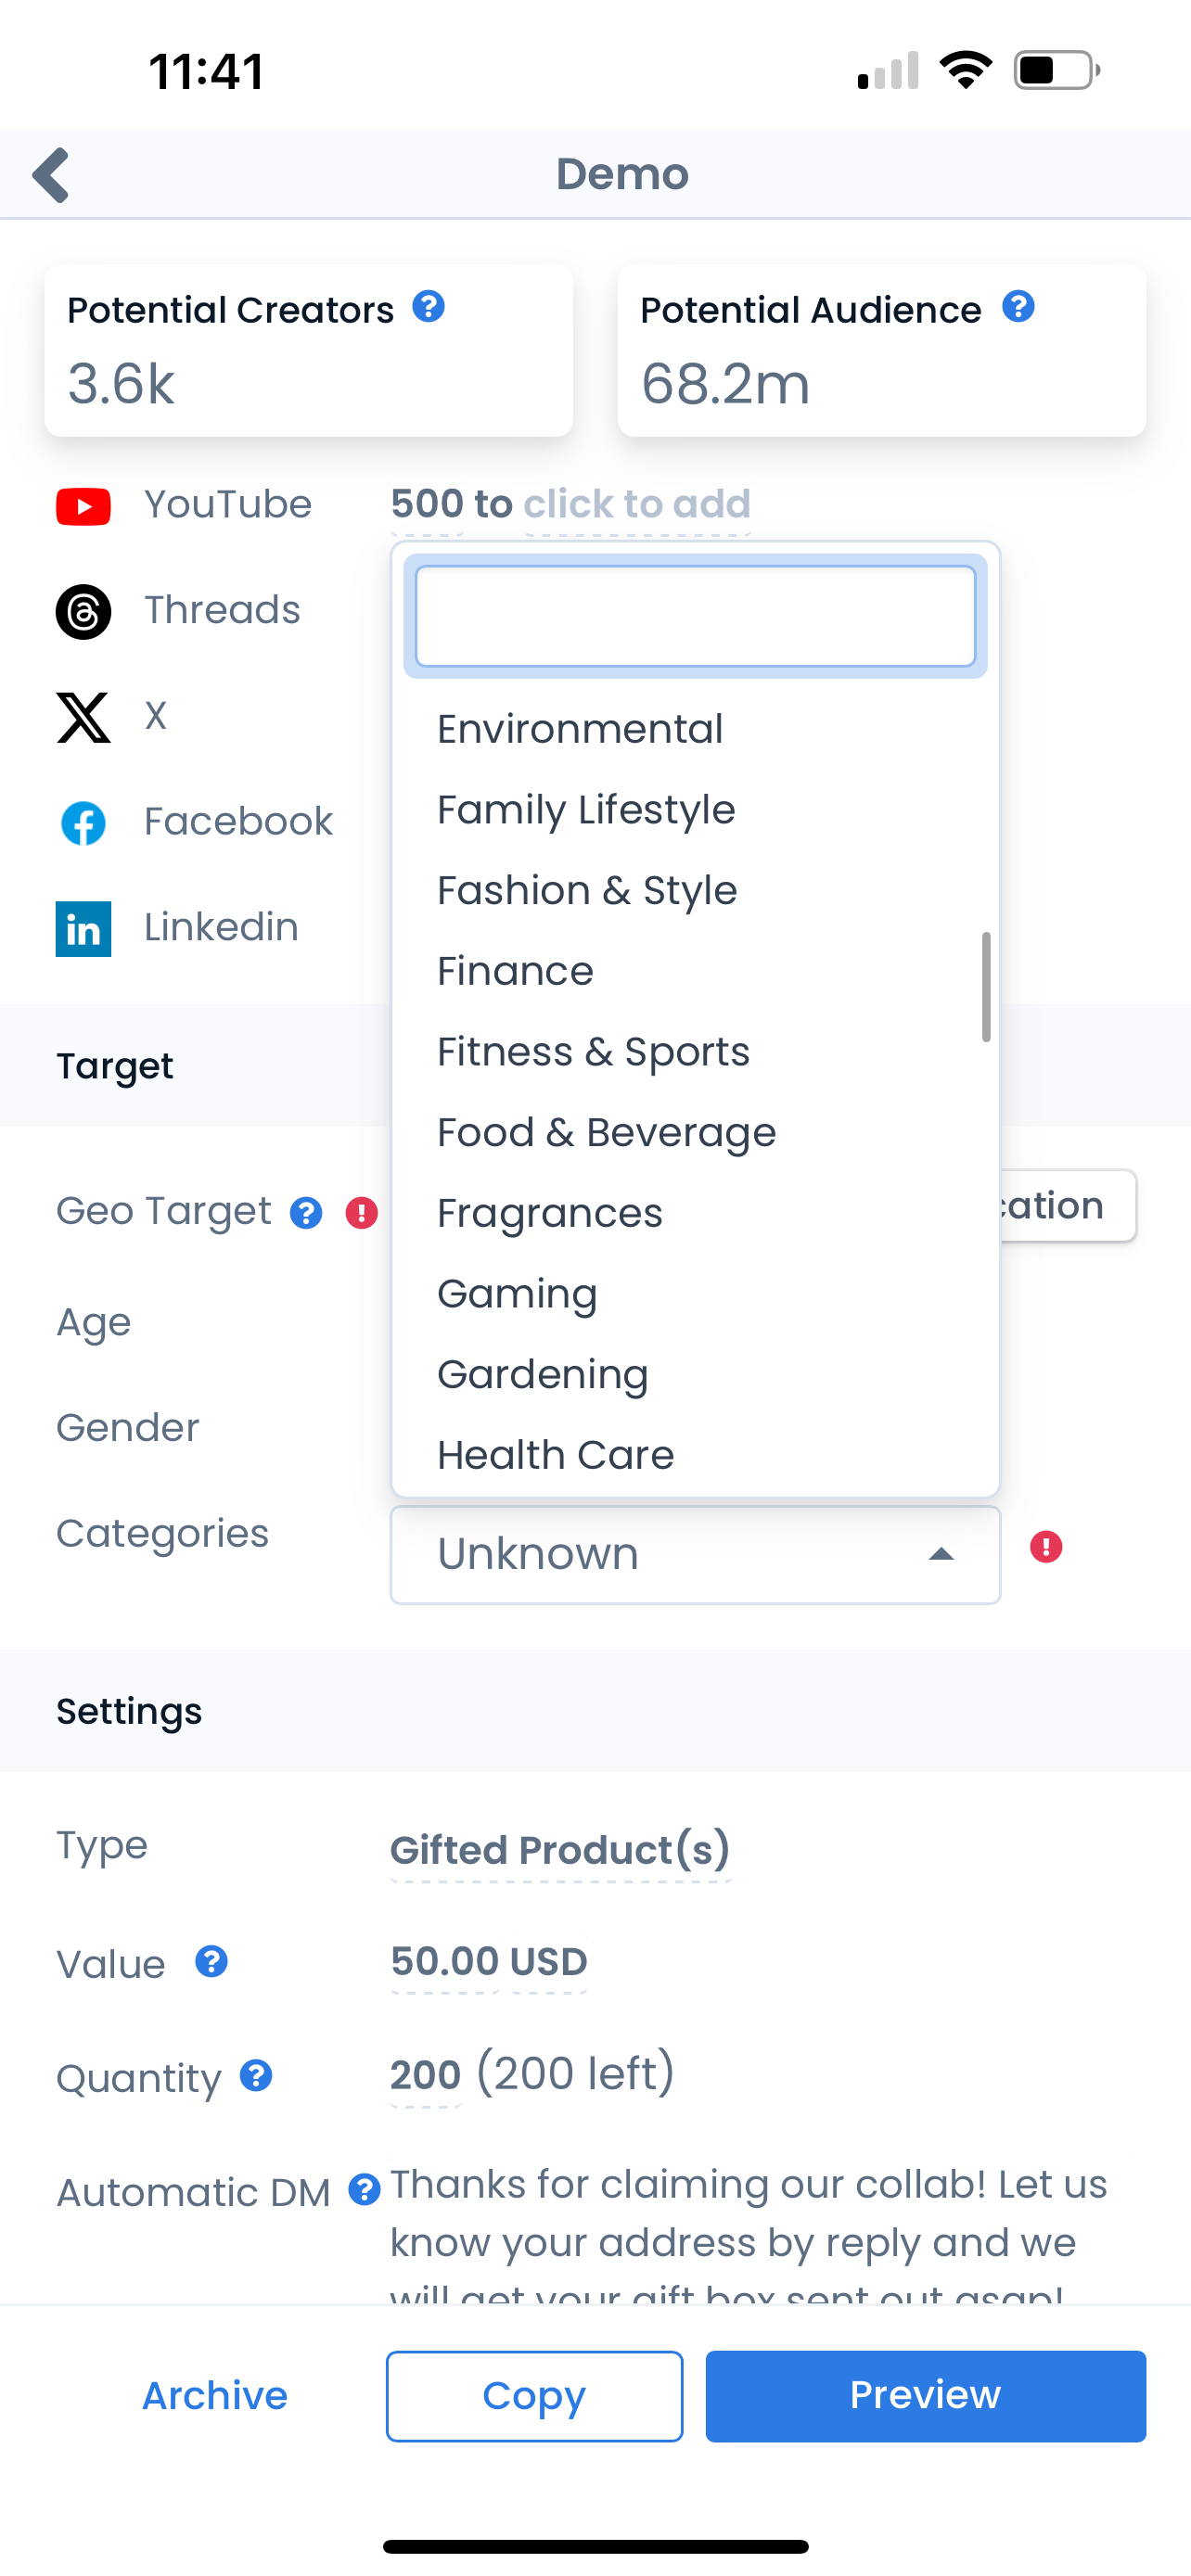Open Potential Audience help icon
The height and width of the screenshot is (2576, 1191).
point(1018,307)
